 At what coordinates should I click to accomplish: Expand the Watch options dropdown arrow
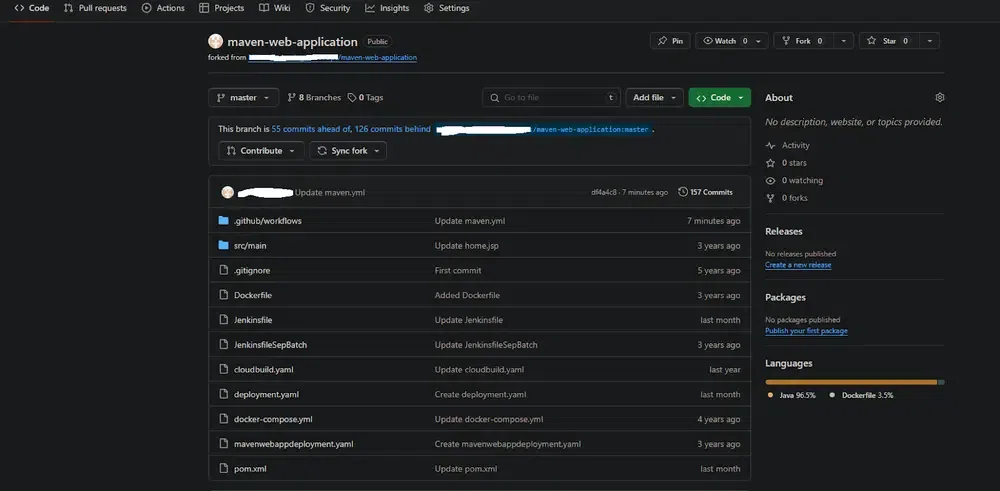click(759, 41)
